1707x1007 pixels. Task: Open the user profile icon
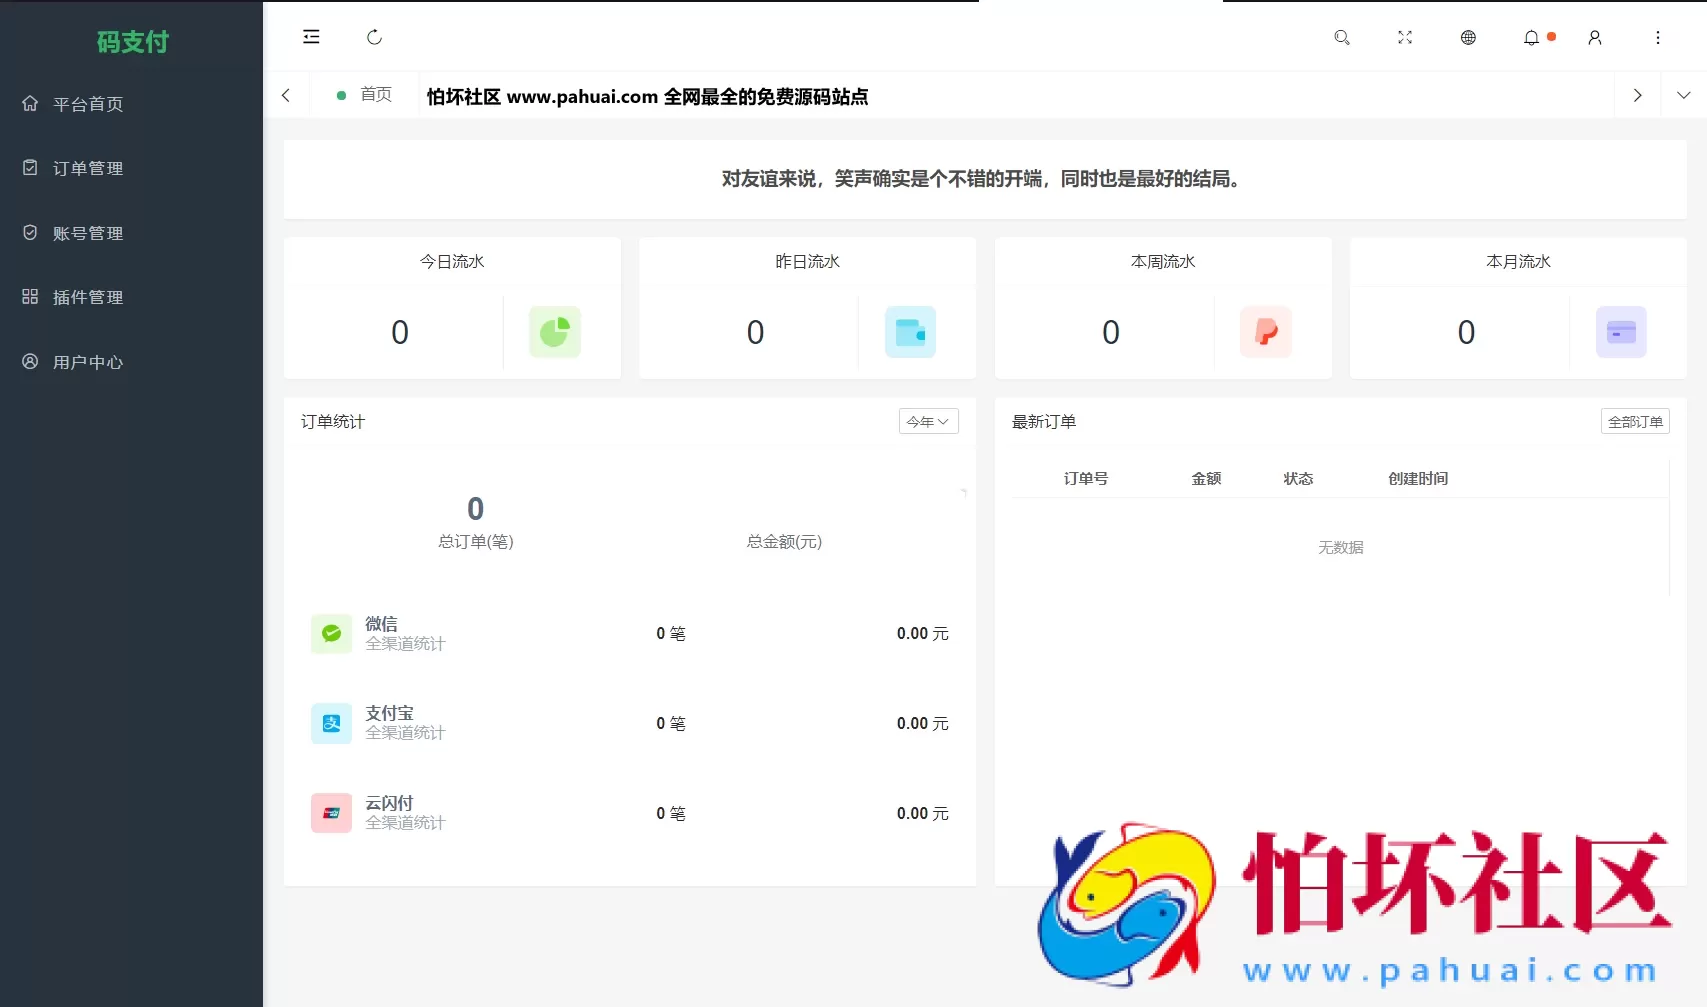[1594, 37]
